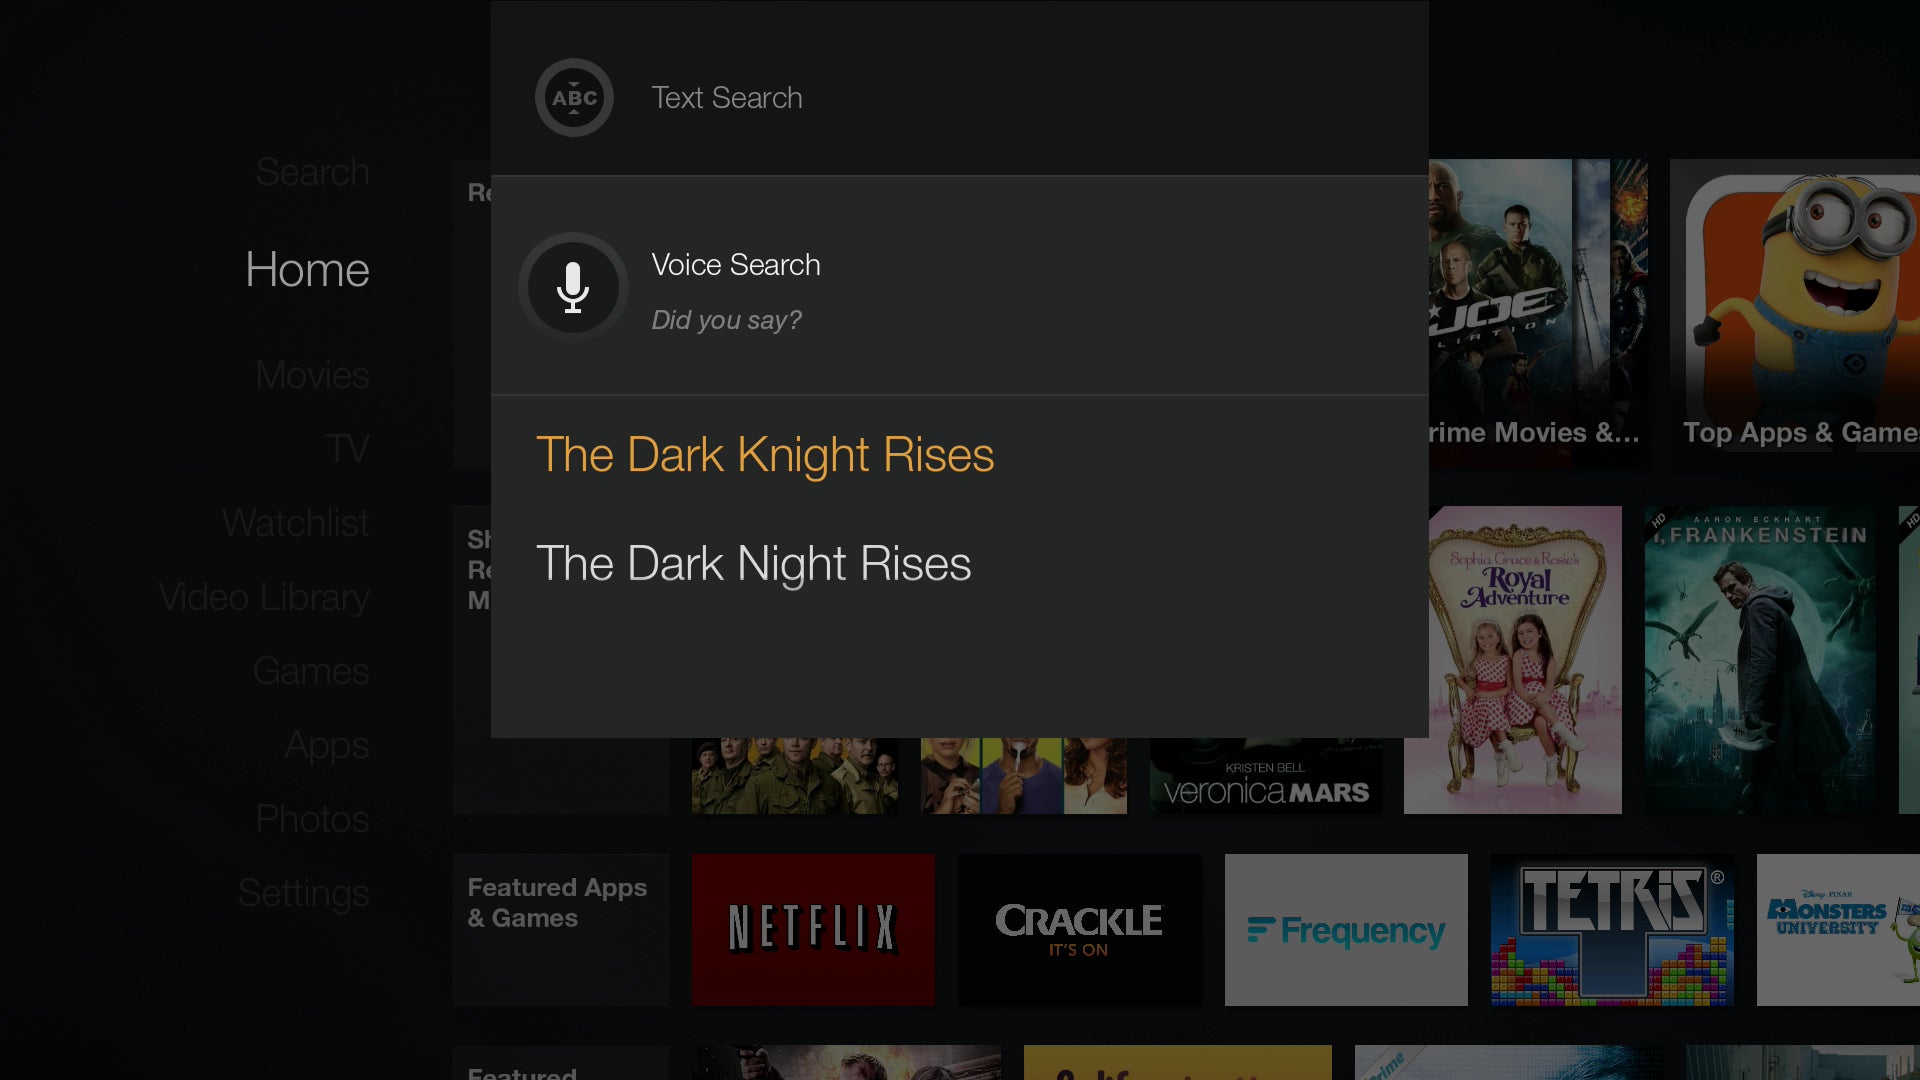Image resolution: width=1920 pixels, height=1080 pixels.
Task: Launch the Tetris game tile
Action: [x=1612, y=930]
